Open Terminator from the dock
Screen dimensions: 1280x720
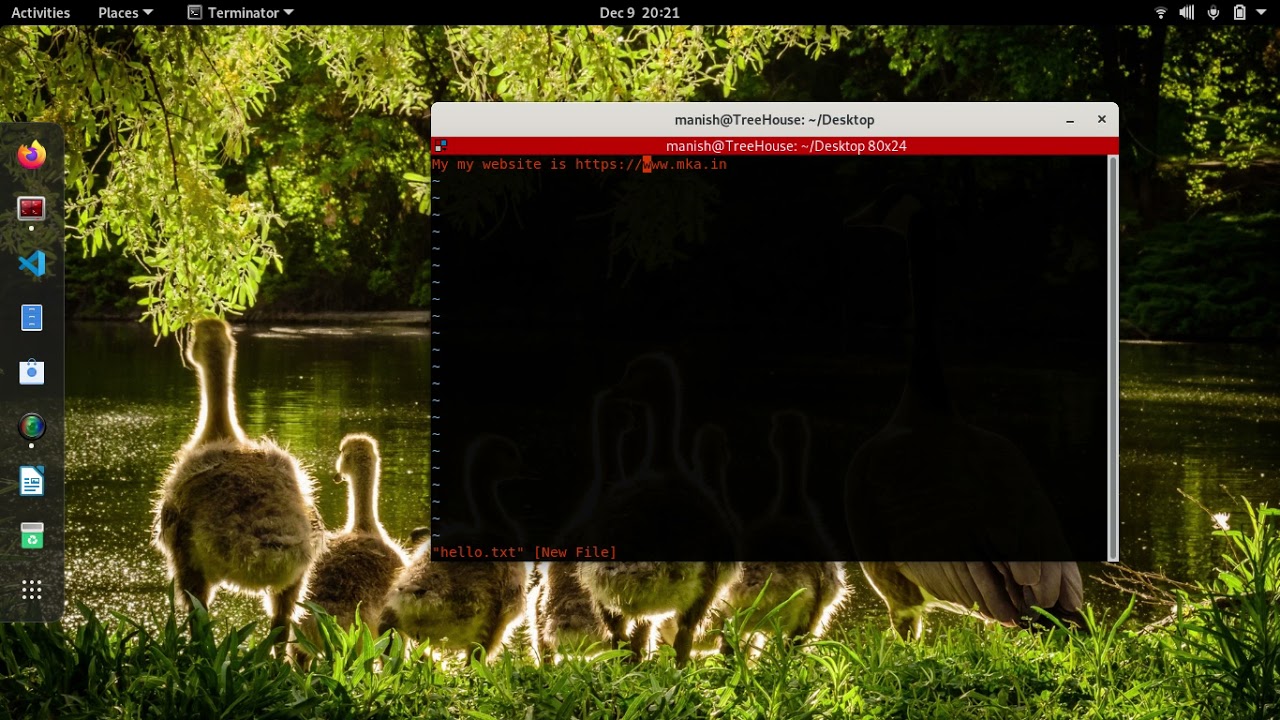tap(32, 208)
